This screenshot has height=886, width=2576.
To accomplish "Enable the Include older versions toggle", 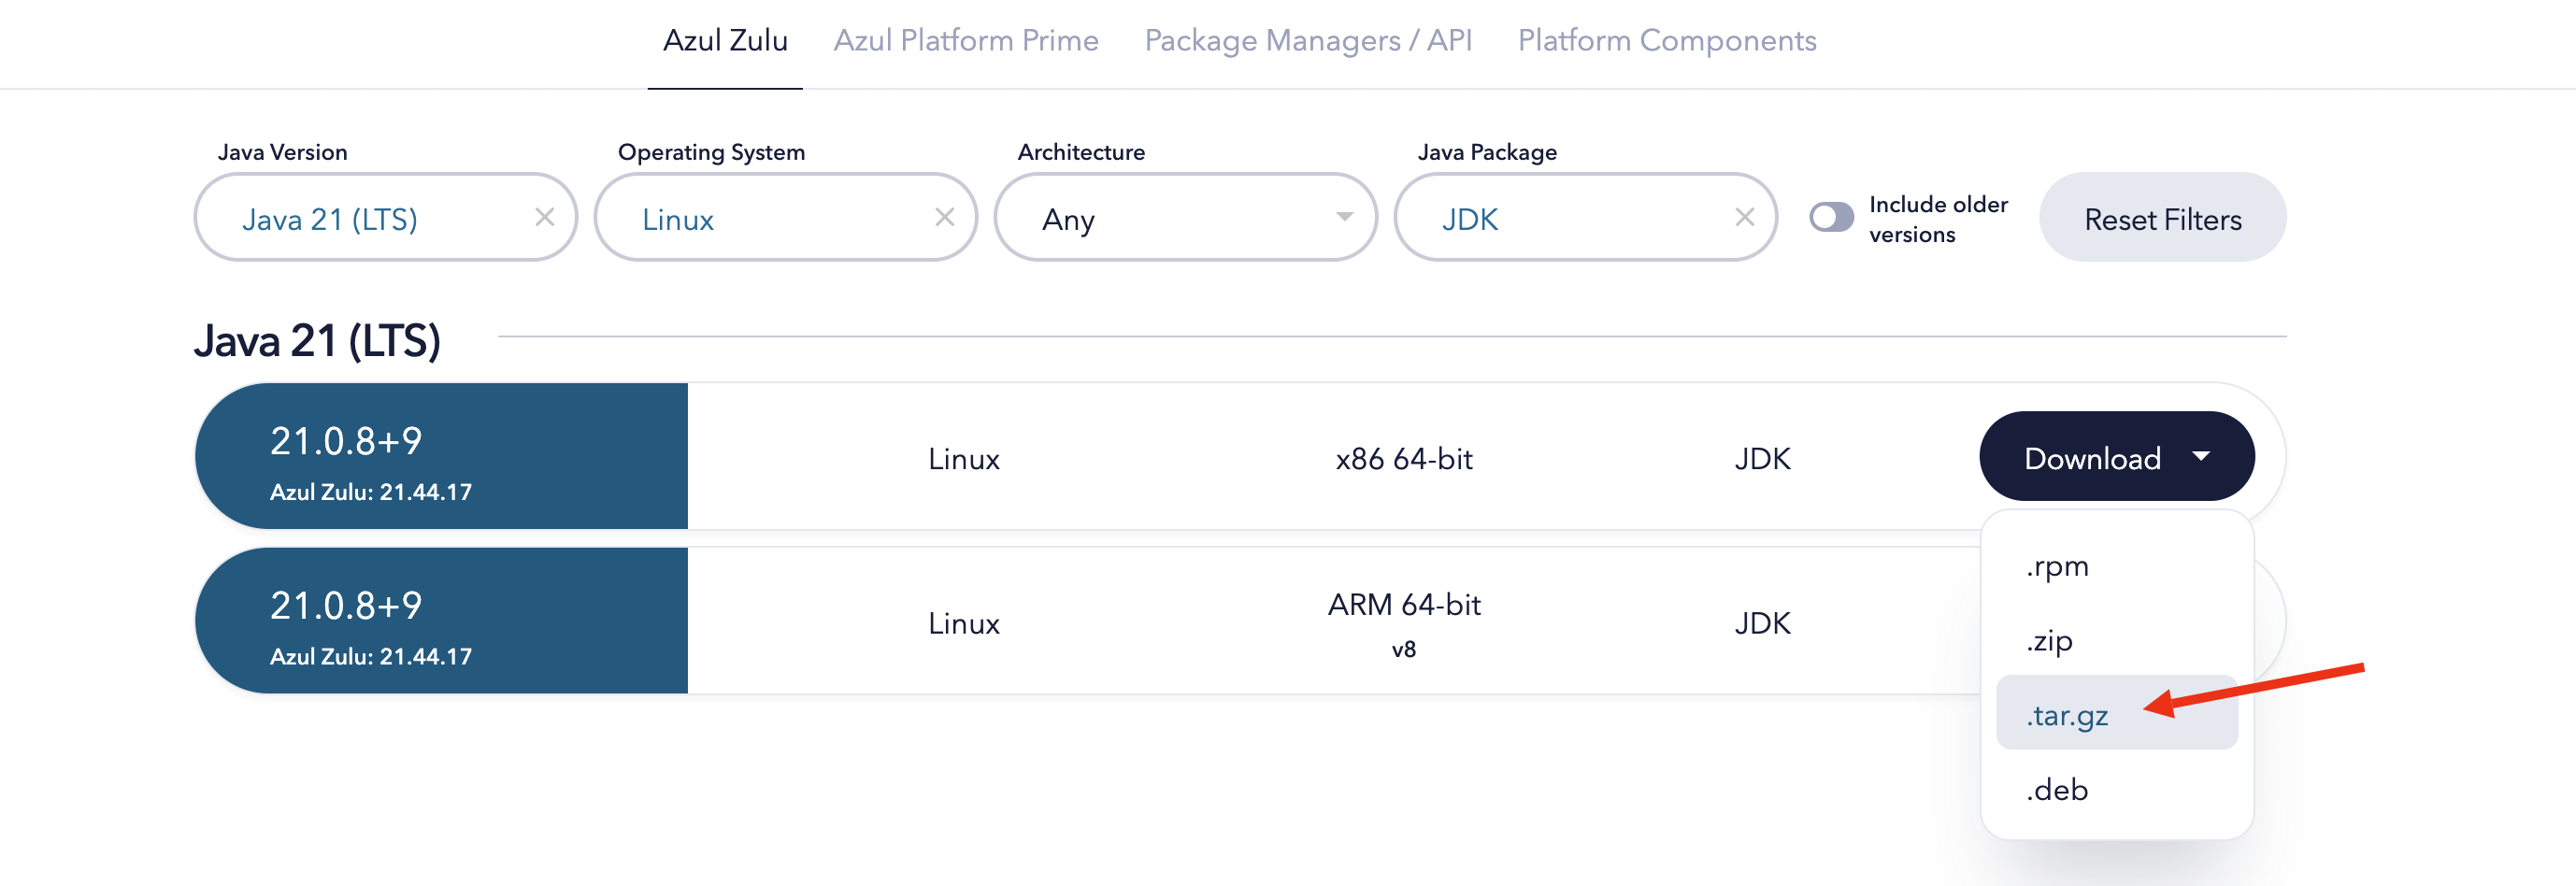I will click(x=1831, y=216).
